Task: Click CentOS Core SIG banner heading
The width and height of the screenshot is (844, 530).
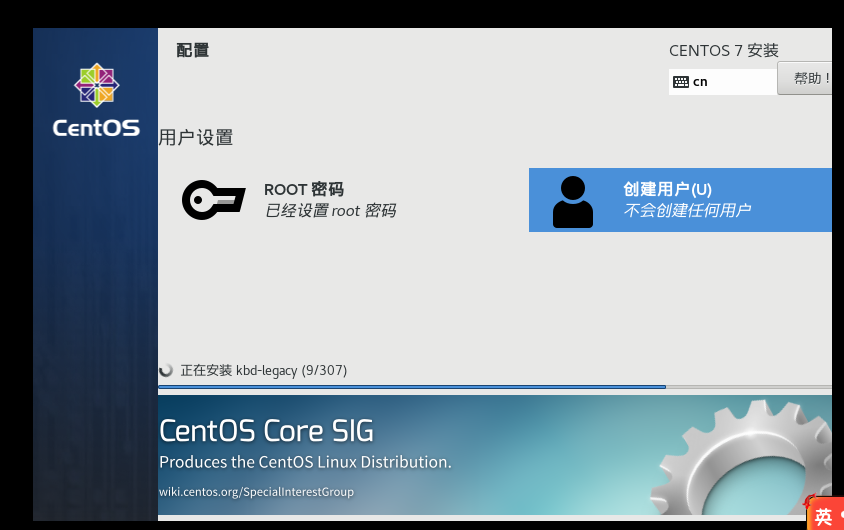Action: click(x=266, y=431)
